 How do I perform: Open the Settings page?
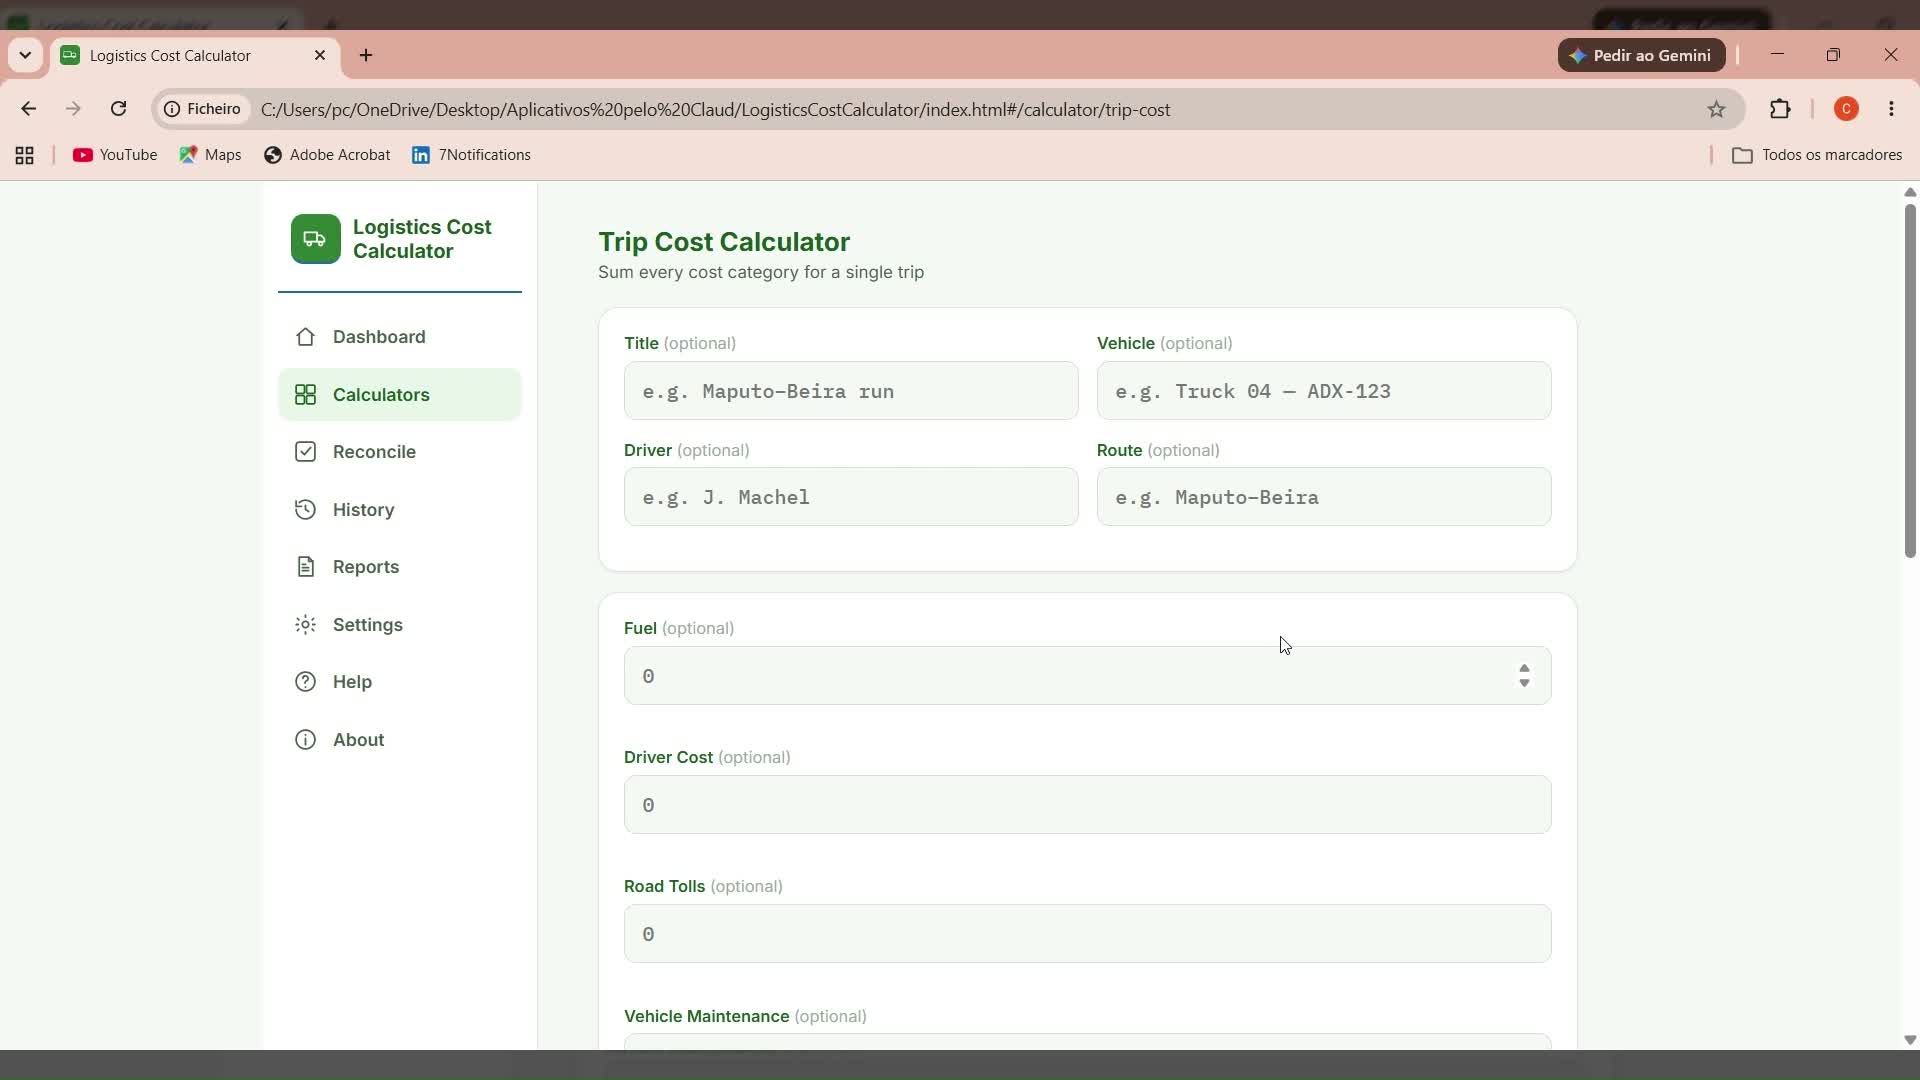[399, 625]
